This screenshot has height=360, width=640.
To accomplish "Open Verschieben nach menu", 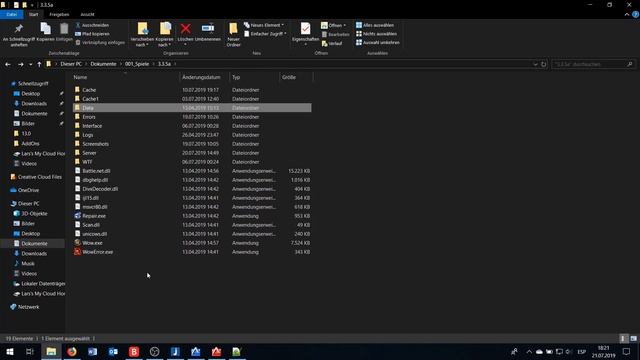I will click(x=142, y=35).
